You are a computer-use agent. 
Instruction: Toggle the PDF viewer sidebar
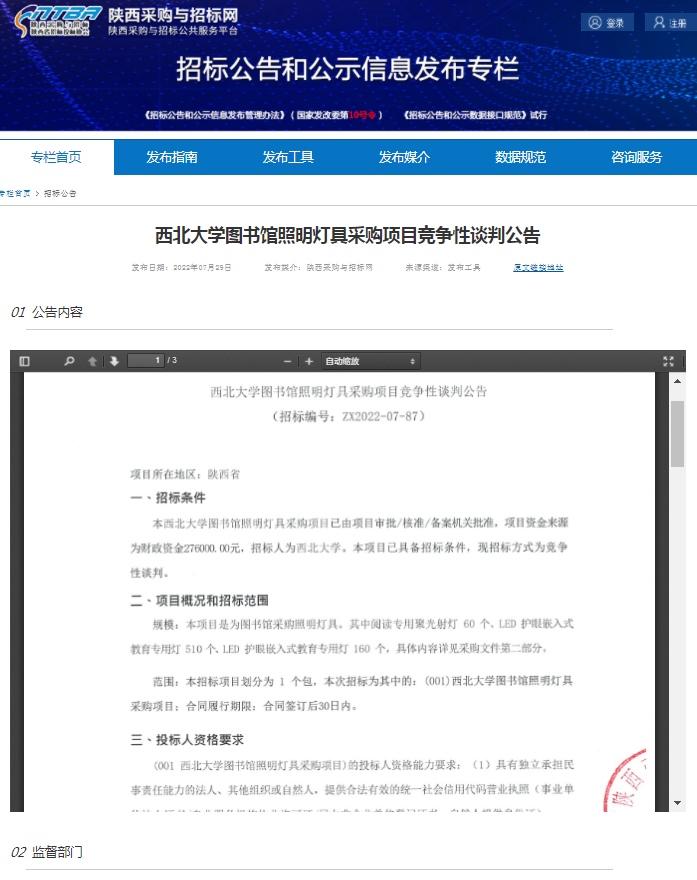coord(25,361)
